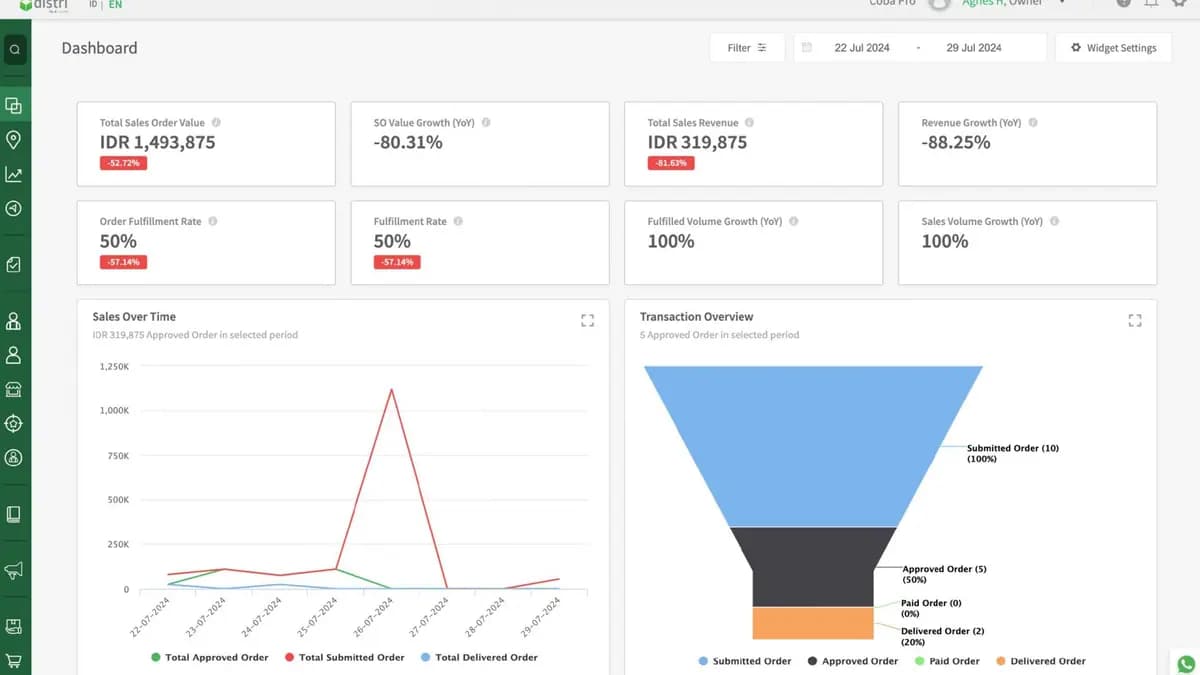Toggle Delivered Order funnel legend item
This screenshot has height=675, width=1200.
(x=1040, y=661)
